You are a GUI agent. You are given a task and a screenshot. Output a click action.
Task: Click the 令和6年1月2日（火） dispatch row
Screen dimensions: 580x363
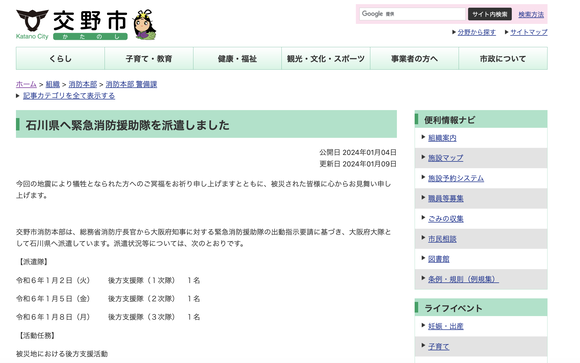(x=108, y=280)
